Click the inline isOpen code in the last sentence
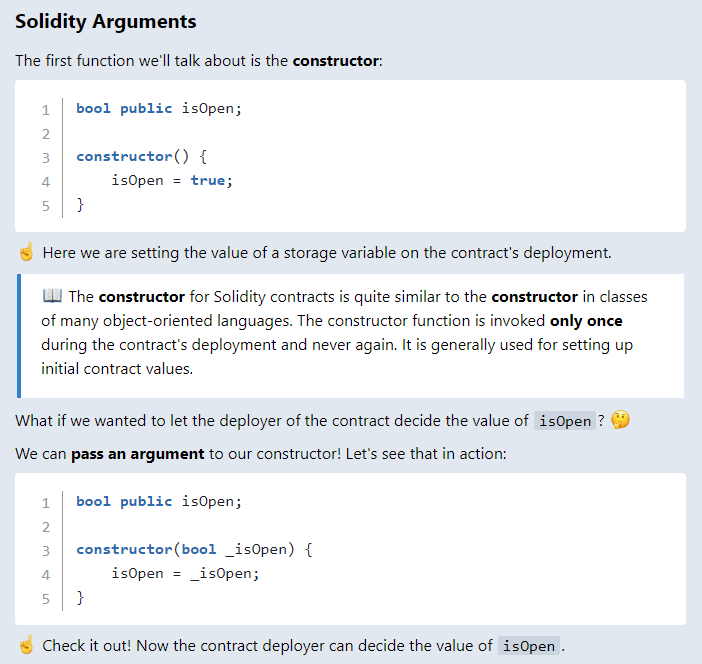This screenshot has height=664, width=702. [x=528, y=646]
